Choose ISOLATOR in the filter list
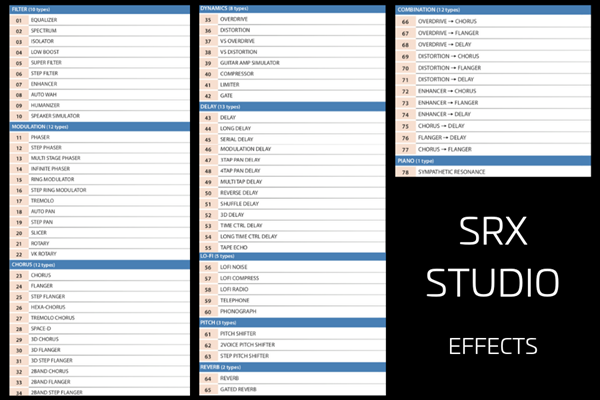 point(99,41)
